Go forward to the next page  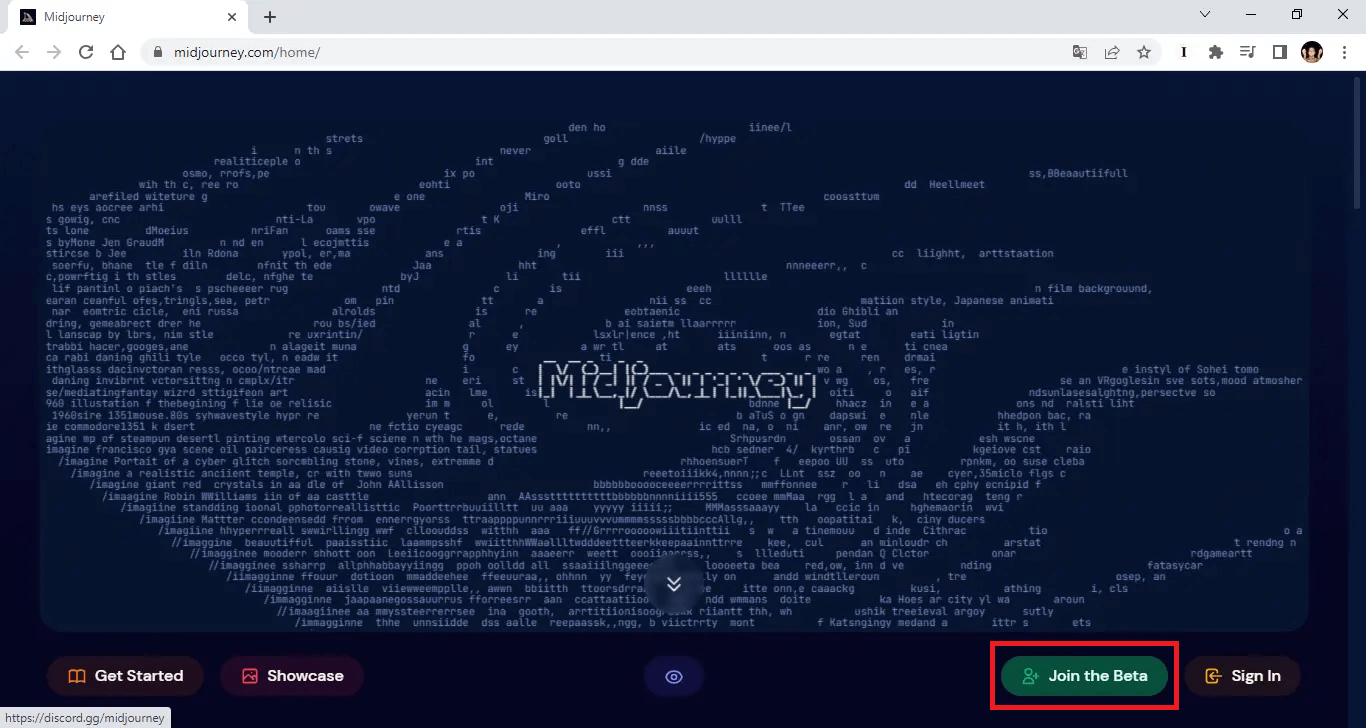pos(54,52)
